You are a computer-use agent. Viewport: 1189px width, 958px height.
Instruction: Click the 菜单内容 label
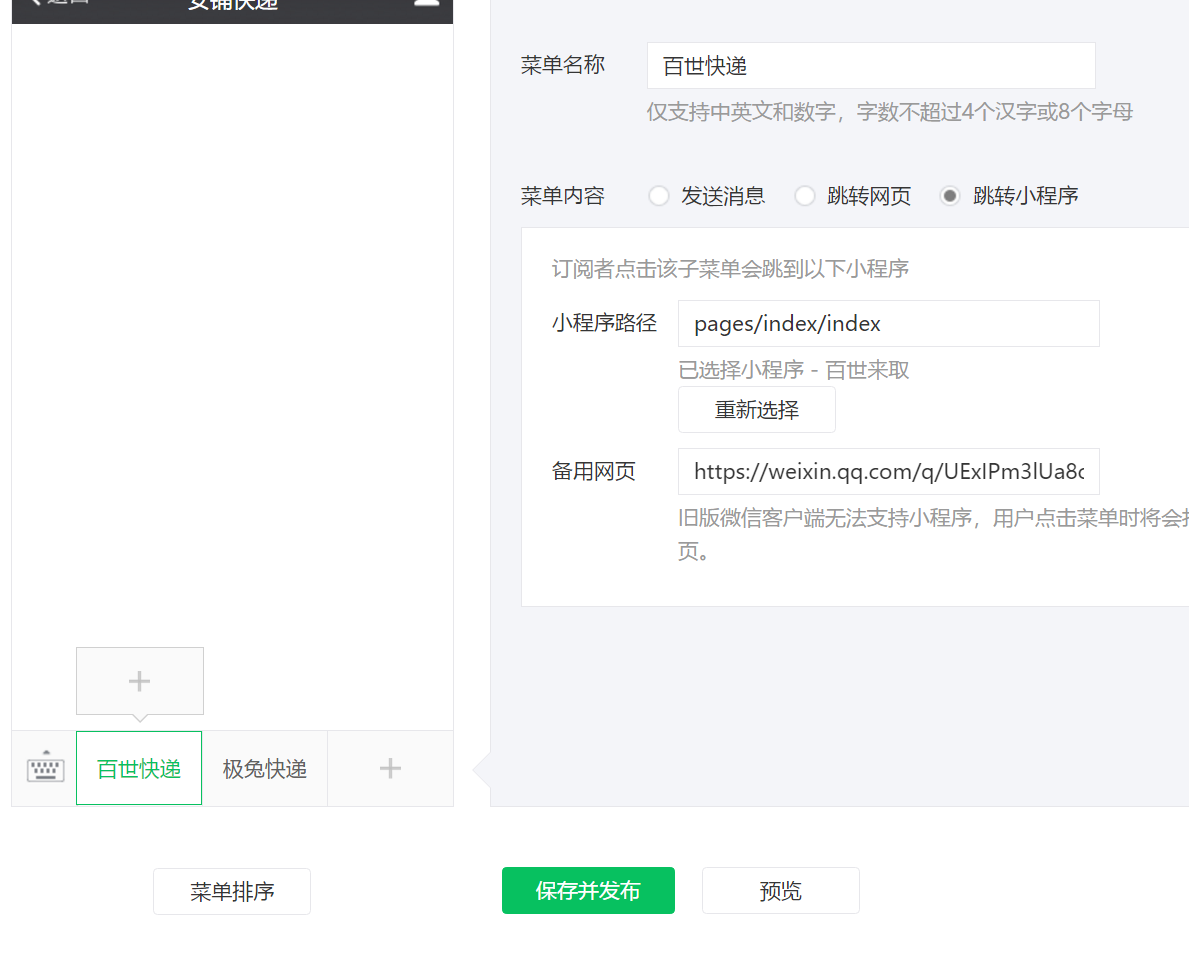click(x=563, y=196)
